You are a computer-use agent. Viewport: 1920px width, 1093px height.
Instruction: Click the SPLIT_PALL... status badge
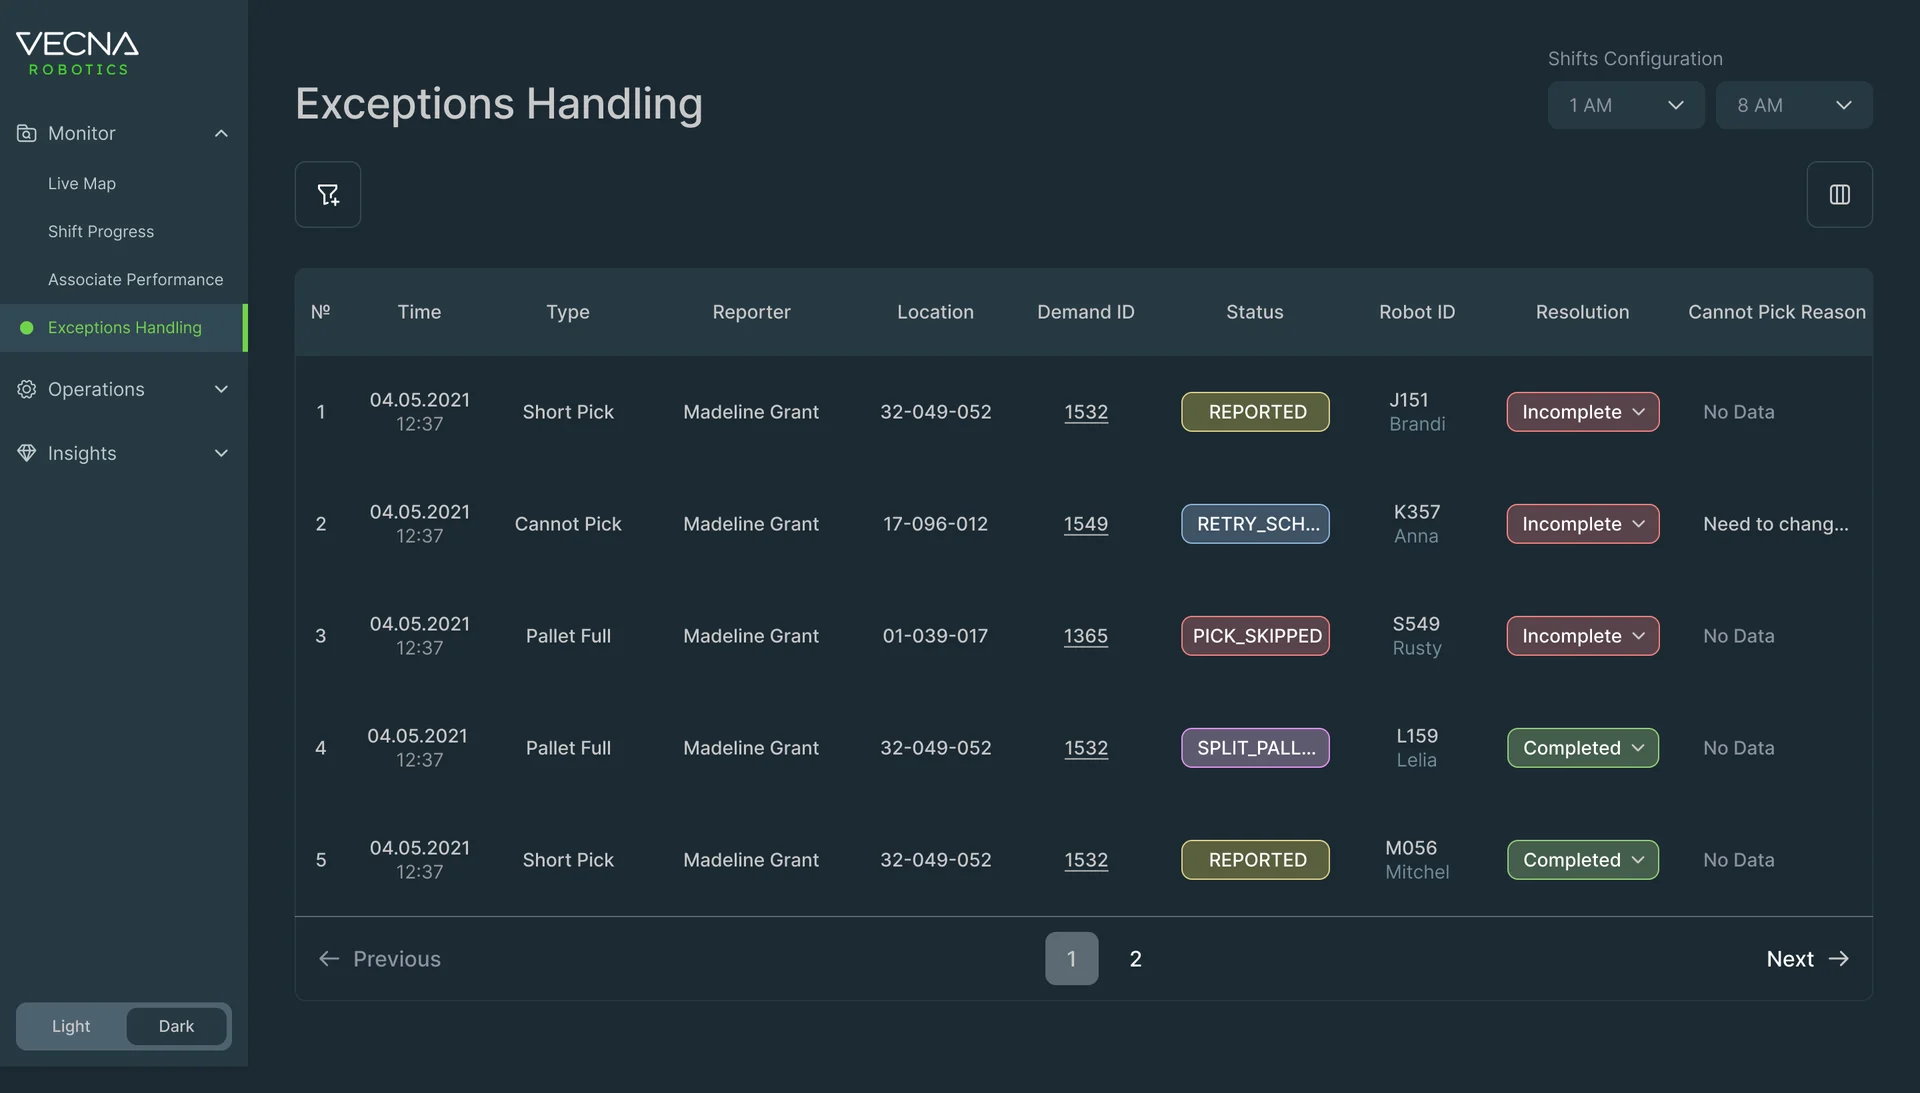click(x=1255, y=748)
